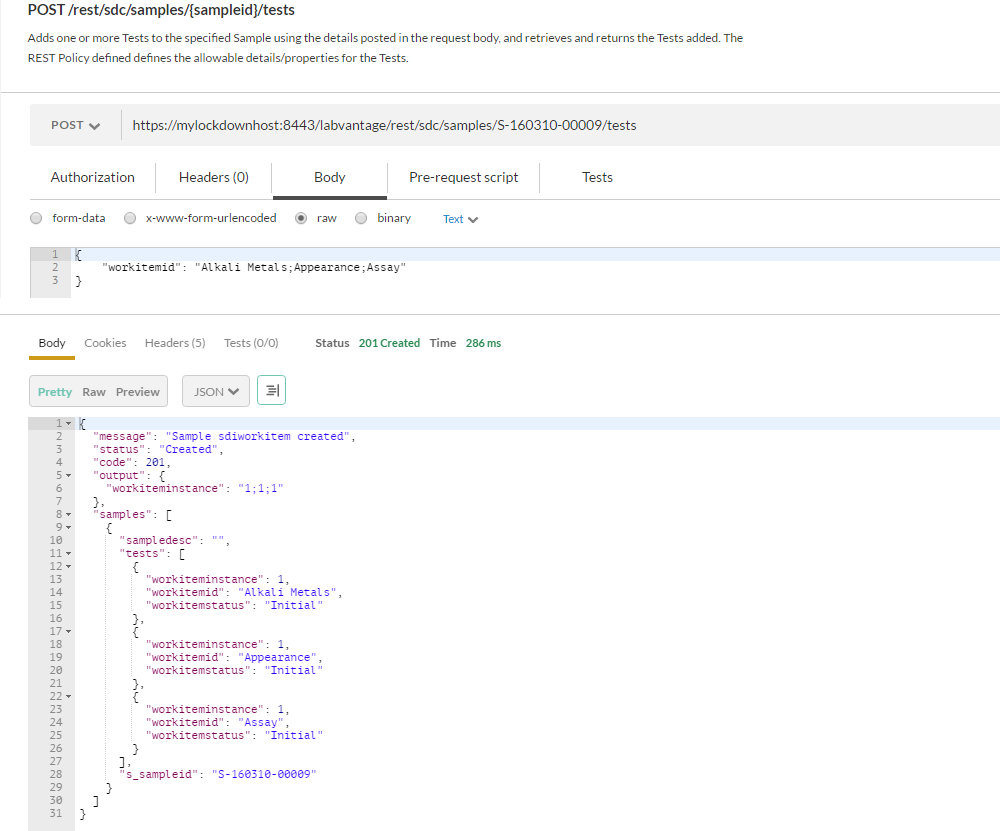The image size is (1000, 831).
Task: Open the response Cookies tab
Action: pos(105,343)
